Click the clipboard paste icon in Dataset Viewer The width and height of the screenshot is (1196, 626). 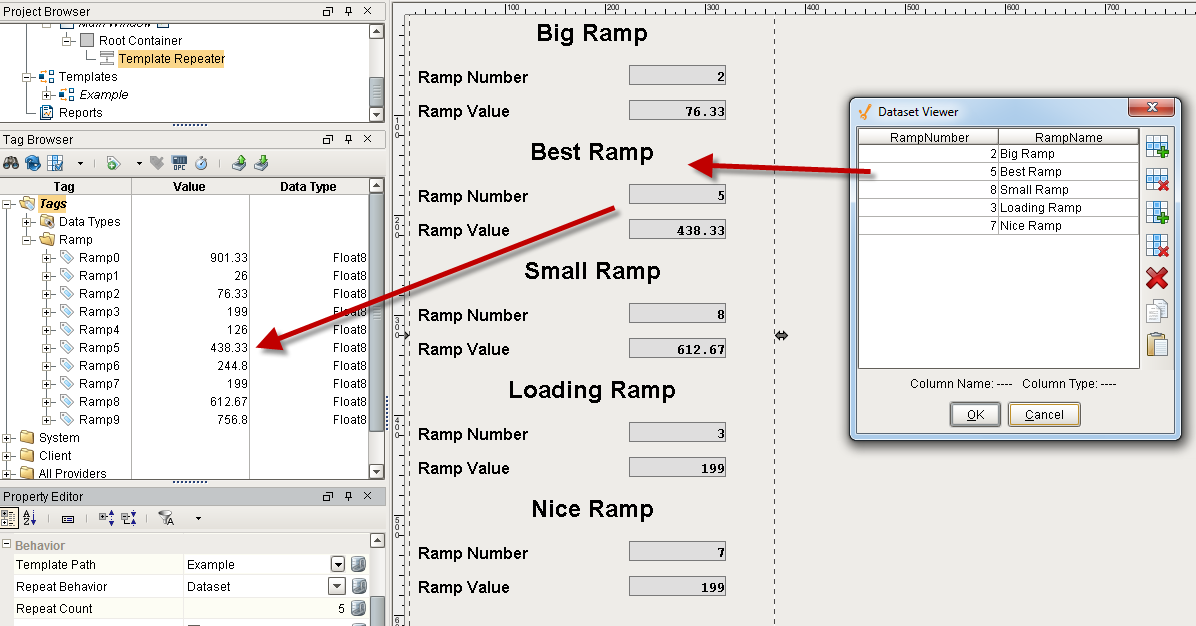tap(1157, 344)
